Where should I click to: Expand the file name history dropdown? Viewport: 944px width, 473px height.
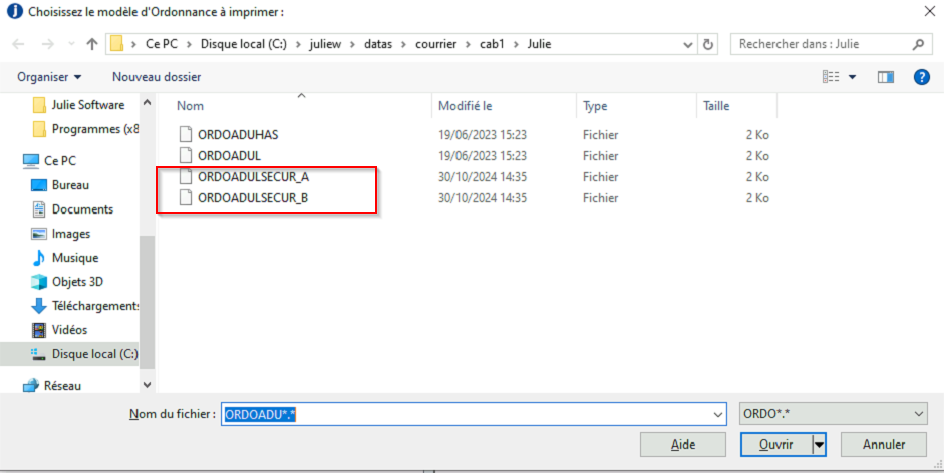(x=718, y=415)
